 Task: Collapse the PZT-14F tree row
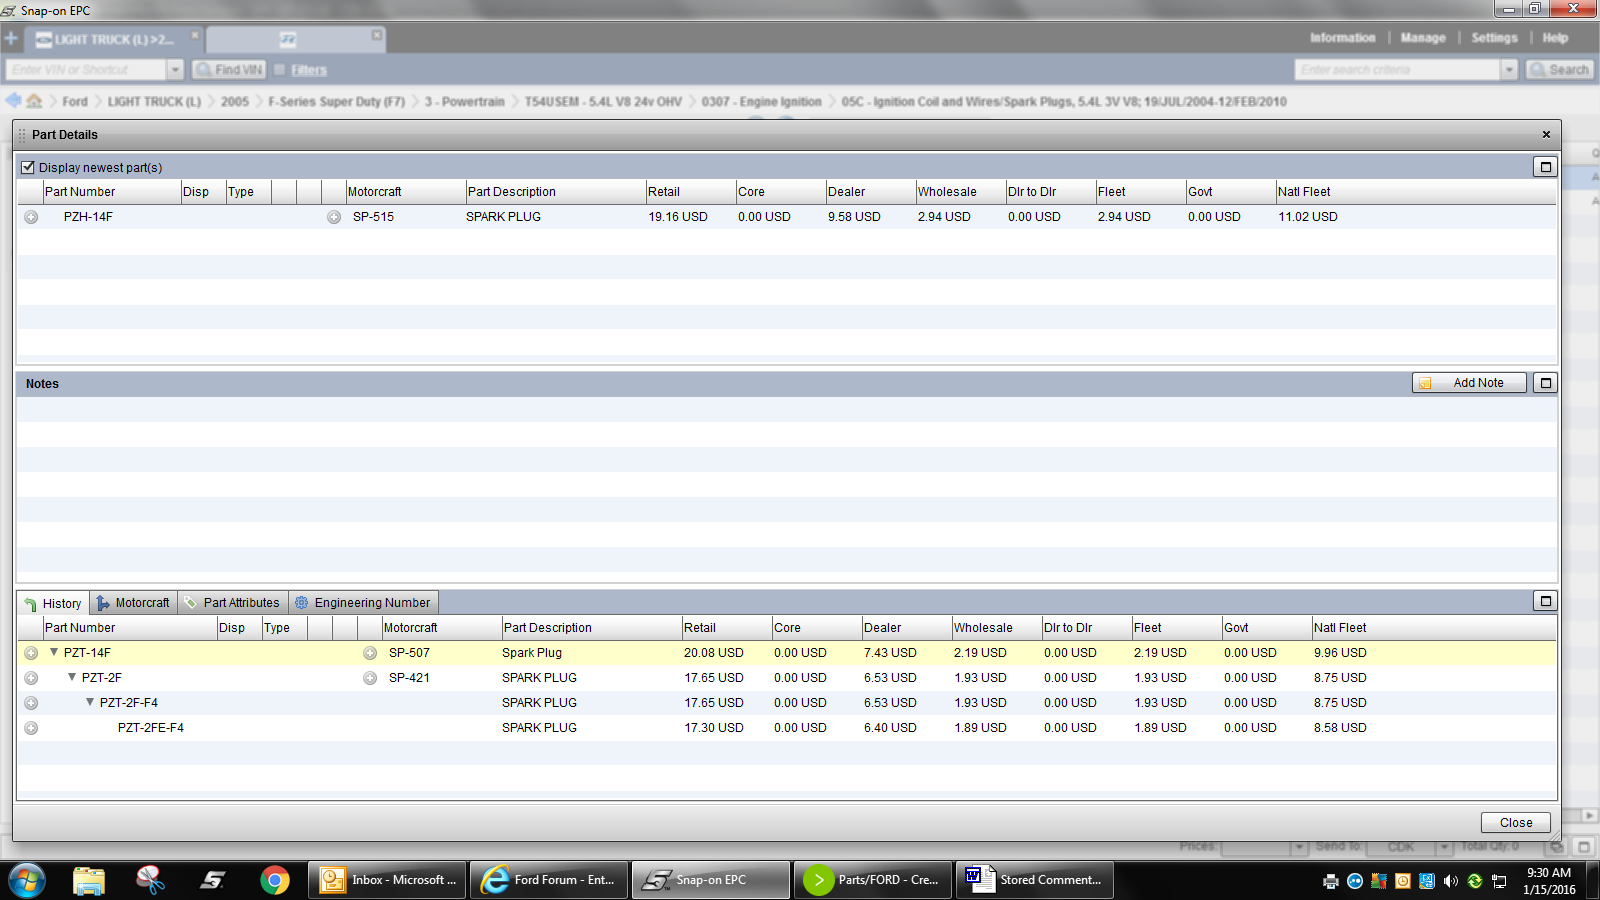pyautogui.click(x=54, y=652)
